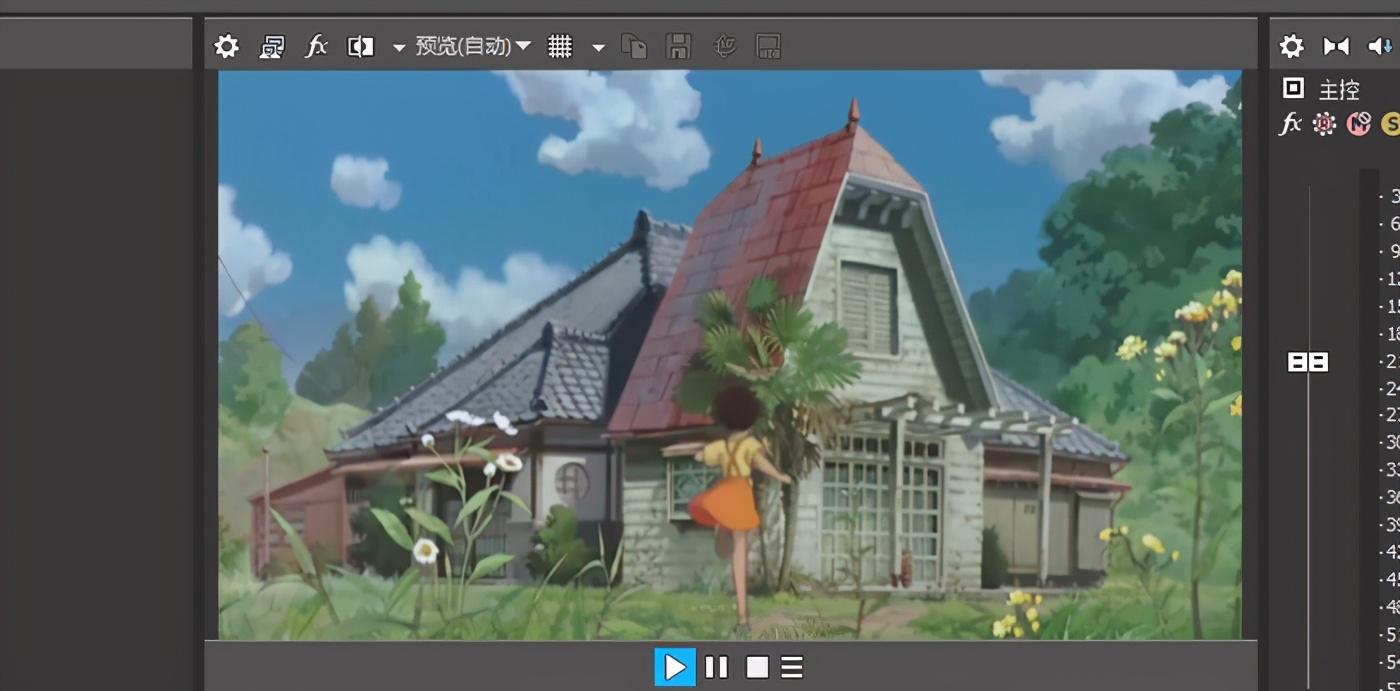Click the square icon beside 主控
The height and width of the screenshot is (691, 1400).
1293,88
